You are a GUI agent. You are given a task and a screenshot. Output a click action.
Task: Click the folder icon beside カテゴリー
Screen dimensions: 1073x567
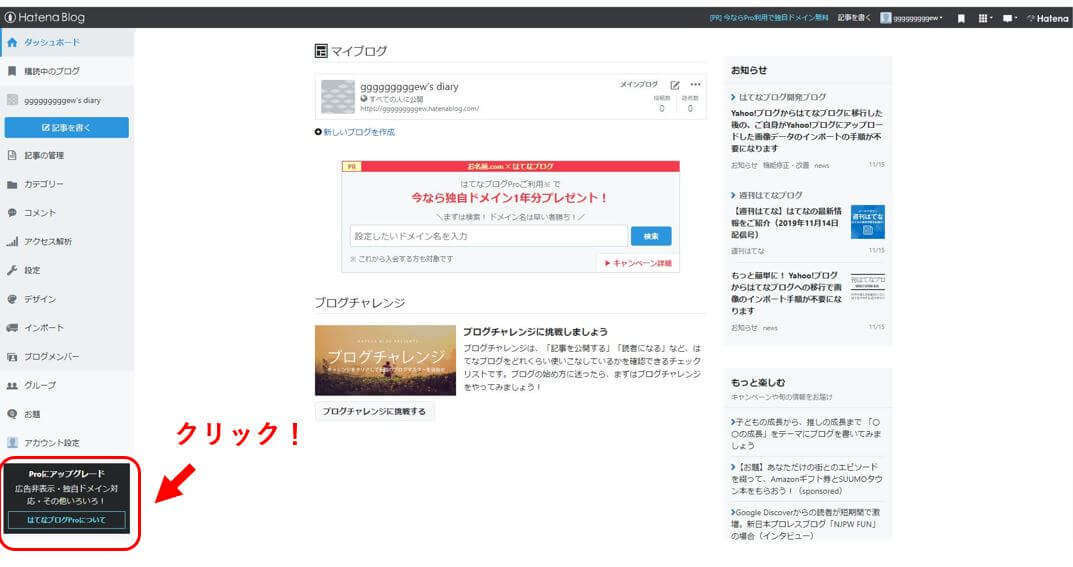click(x=12, y=185)
